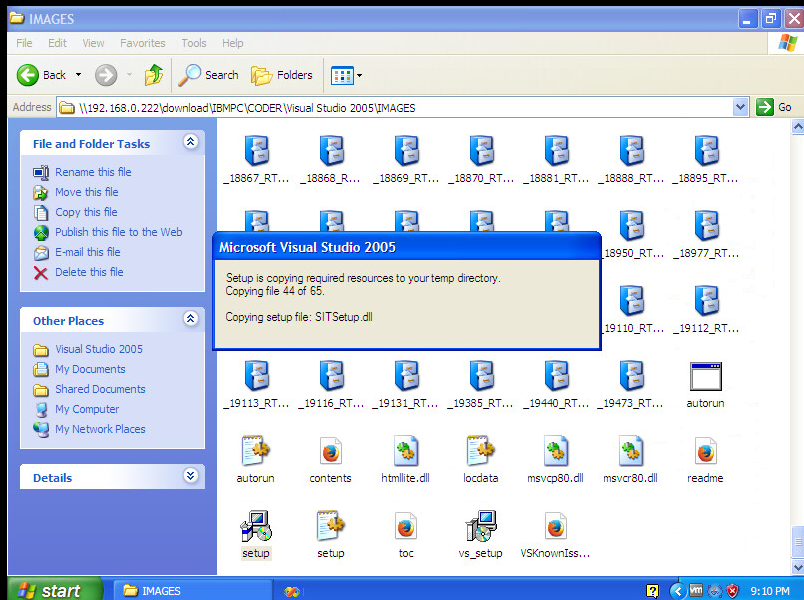This screenshot has height=600, width=804.
Task: Select the _18867_RT cabinet file
Action: (256, 152)
